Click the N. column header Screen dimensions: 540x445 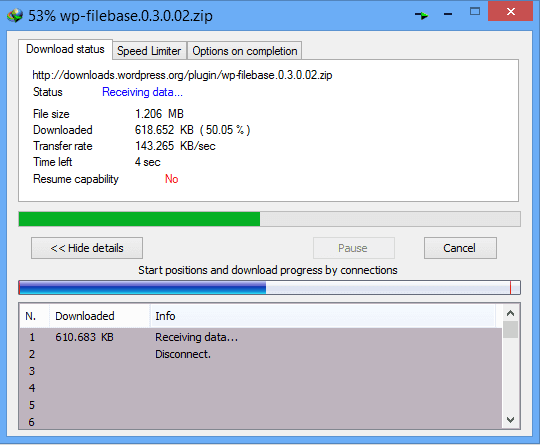pyautogui.click(x=34, y=316)
